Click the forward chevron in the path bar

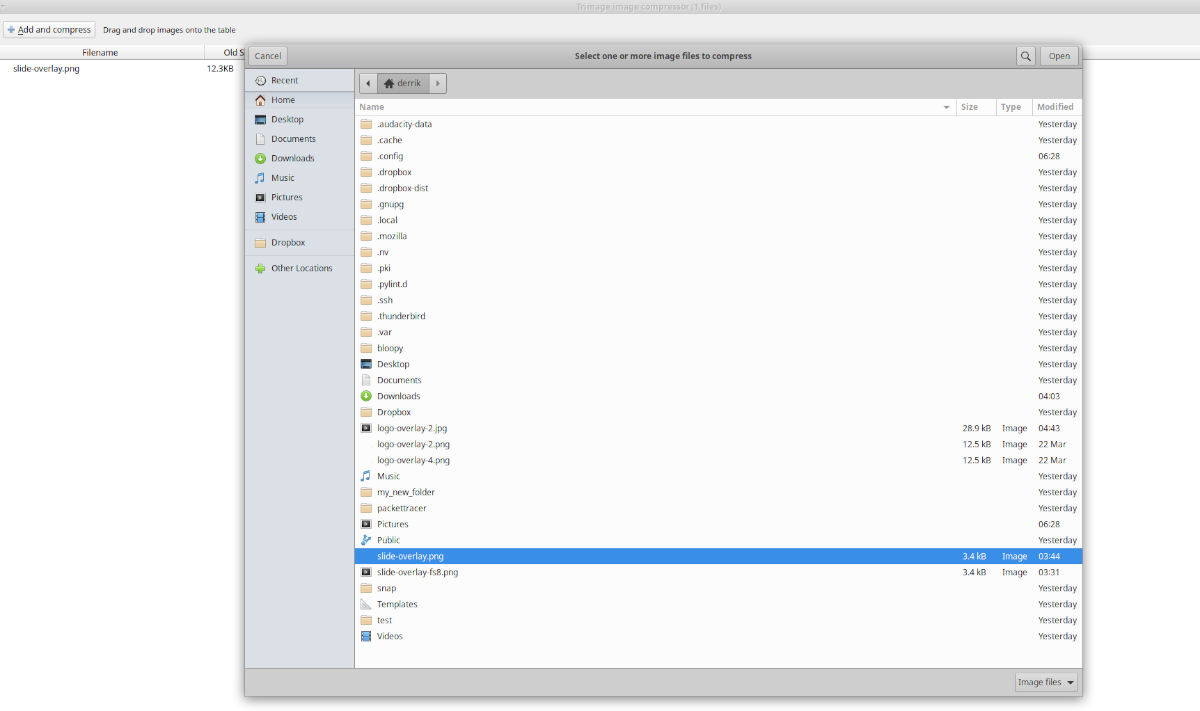click(437, 83)
